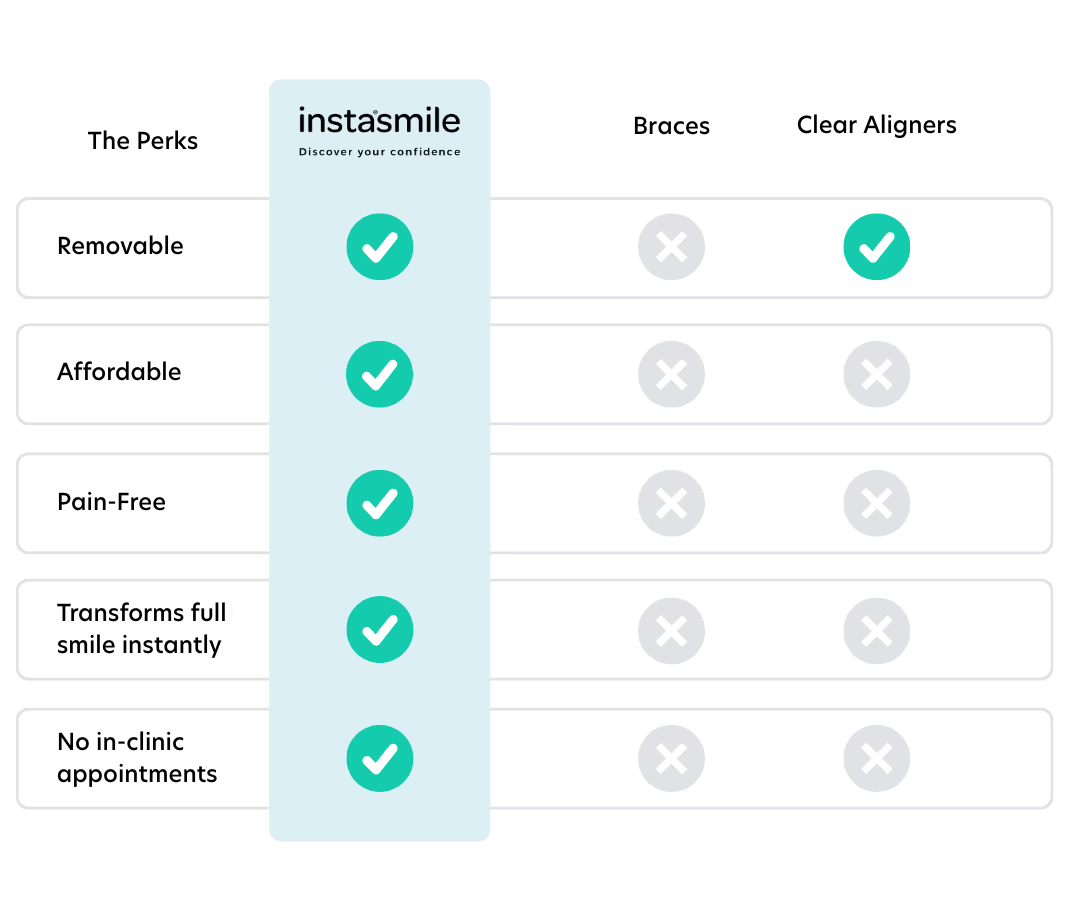Click Braces' gray X for Removable
The height and width of the screenshot is (900, 1080).
[x=671, y=247]
